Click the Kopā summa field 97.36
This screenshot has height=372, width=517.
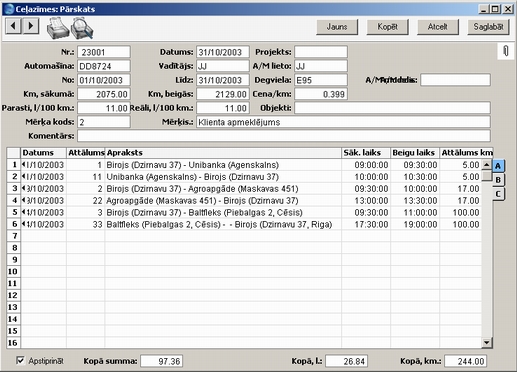(161, 361)
